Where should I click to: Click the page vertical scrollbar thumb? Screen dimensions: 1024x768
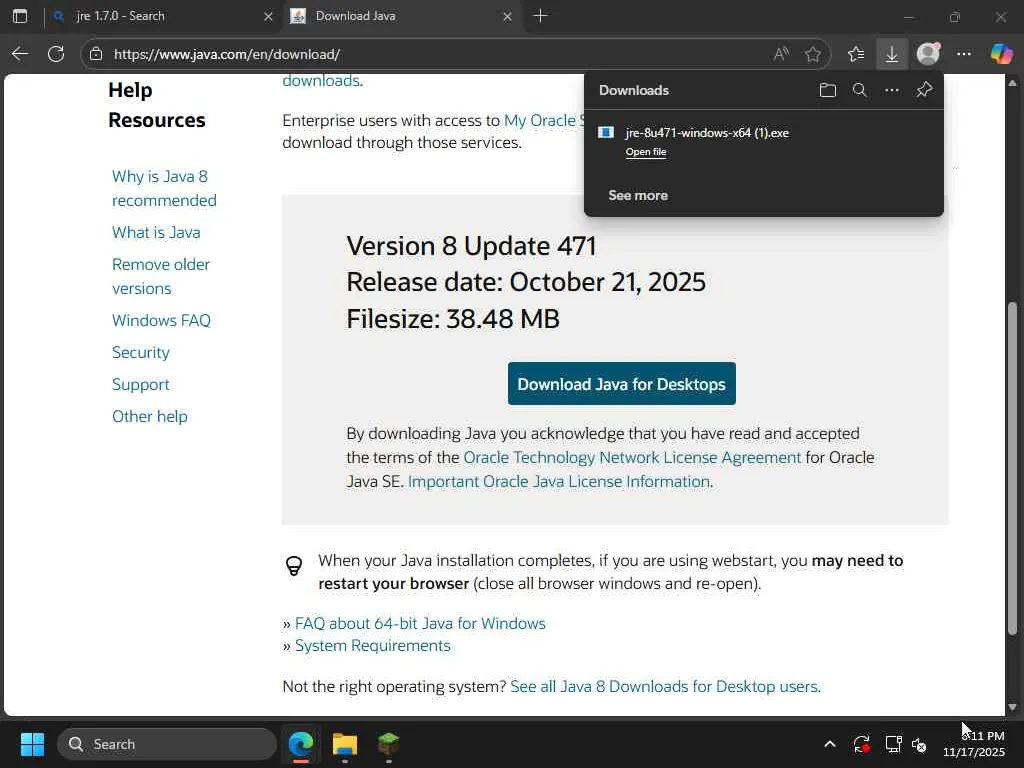pyautogui.click(x=1012, y=468)
